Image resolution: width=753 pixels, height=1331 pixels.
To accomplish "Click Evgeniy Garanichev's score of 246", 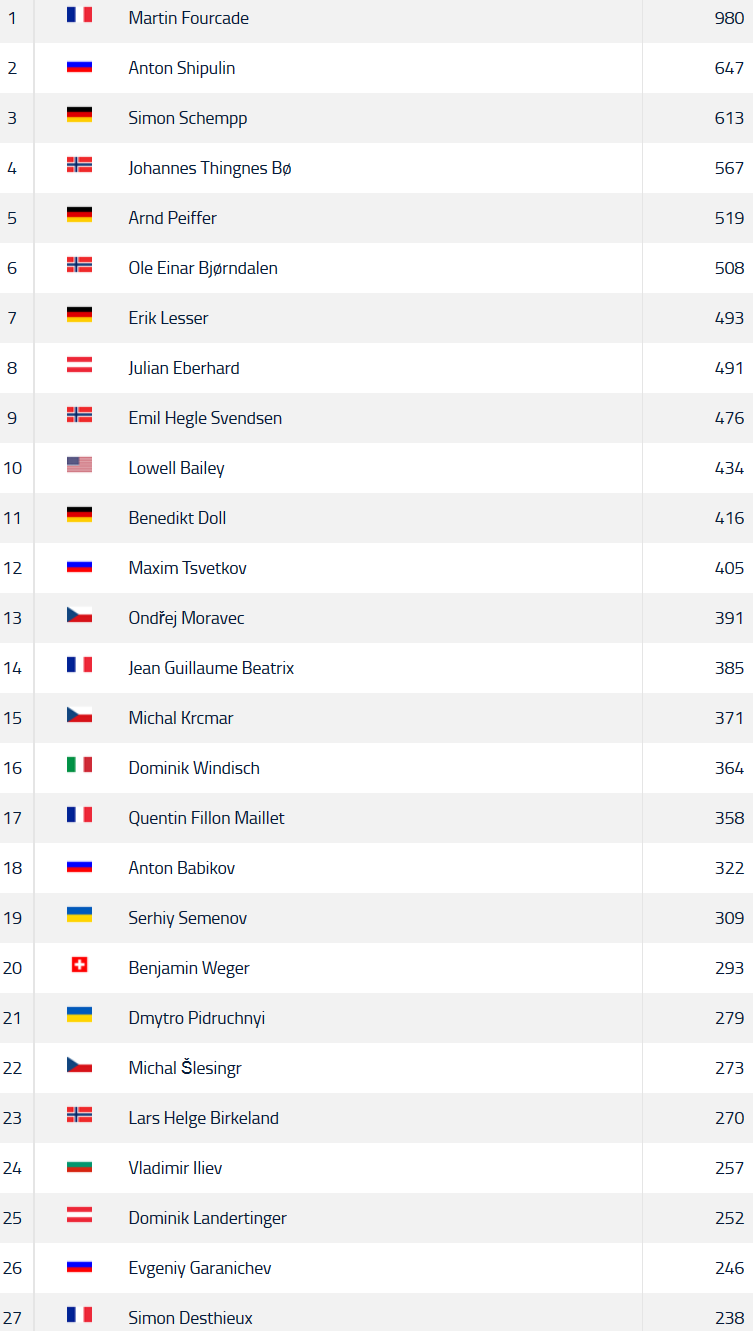I will click(729, 1268).
